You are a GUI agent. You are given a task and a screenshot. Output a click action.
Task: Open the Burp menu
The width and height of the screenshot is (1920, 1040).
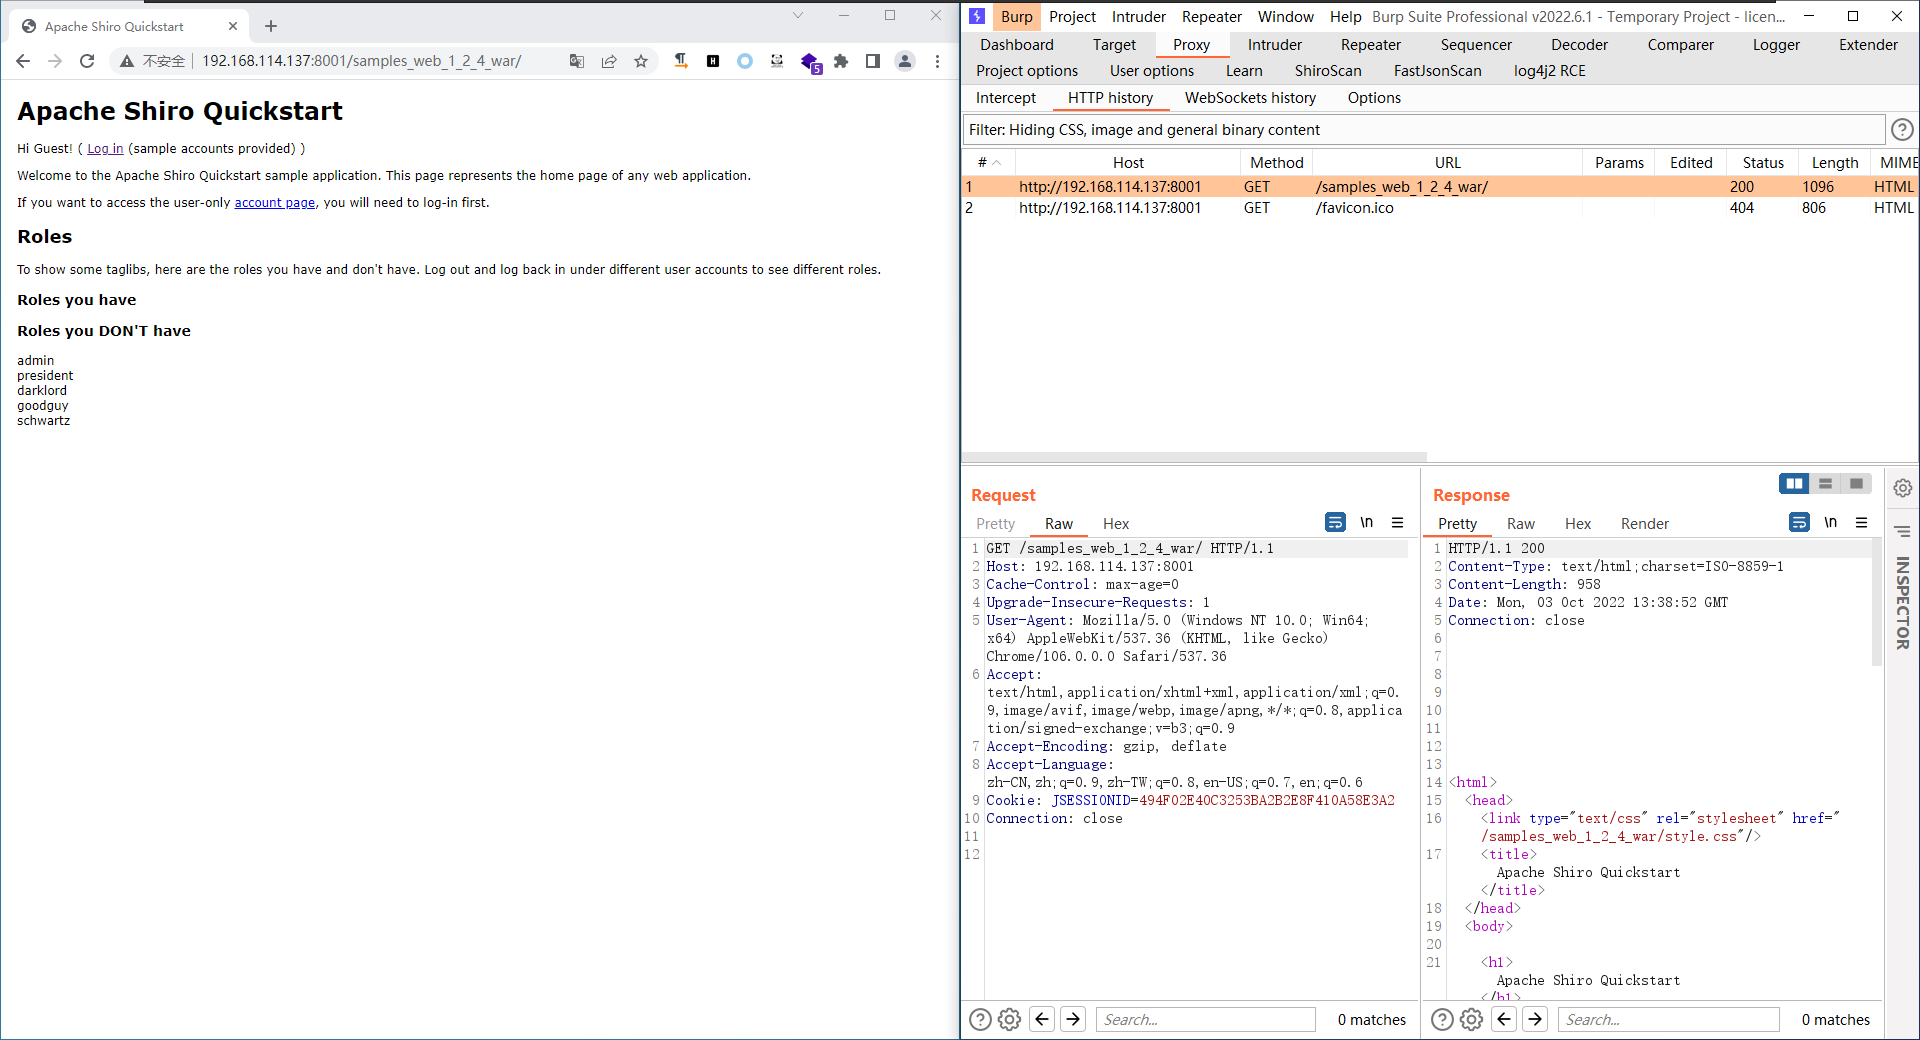tap(1016, 16)
